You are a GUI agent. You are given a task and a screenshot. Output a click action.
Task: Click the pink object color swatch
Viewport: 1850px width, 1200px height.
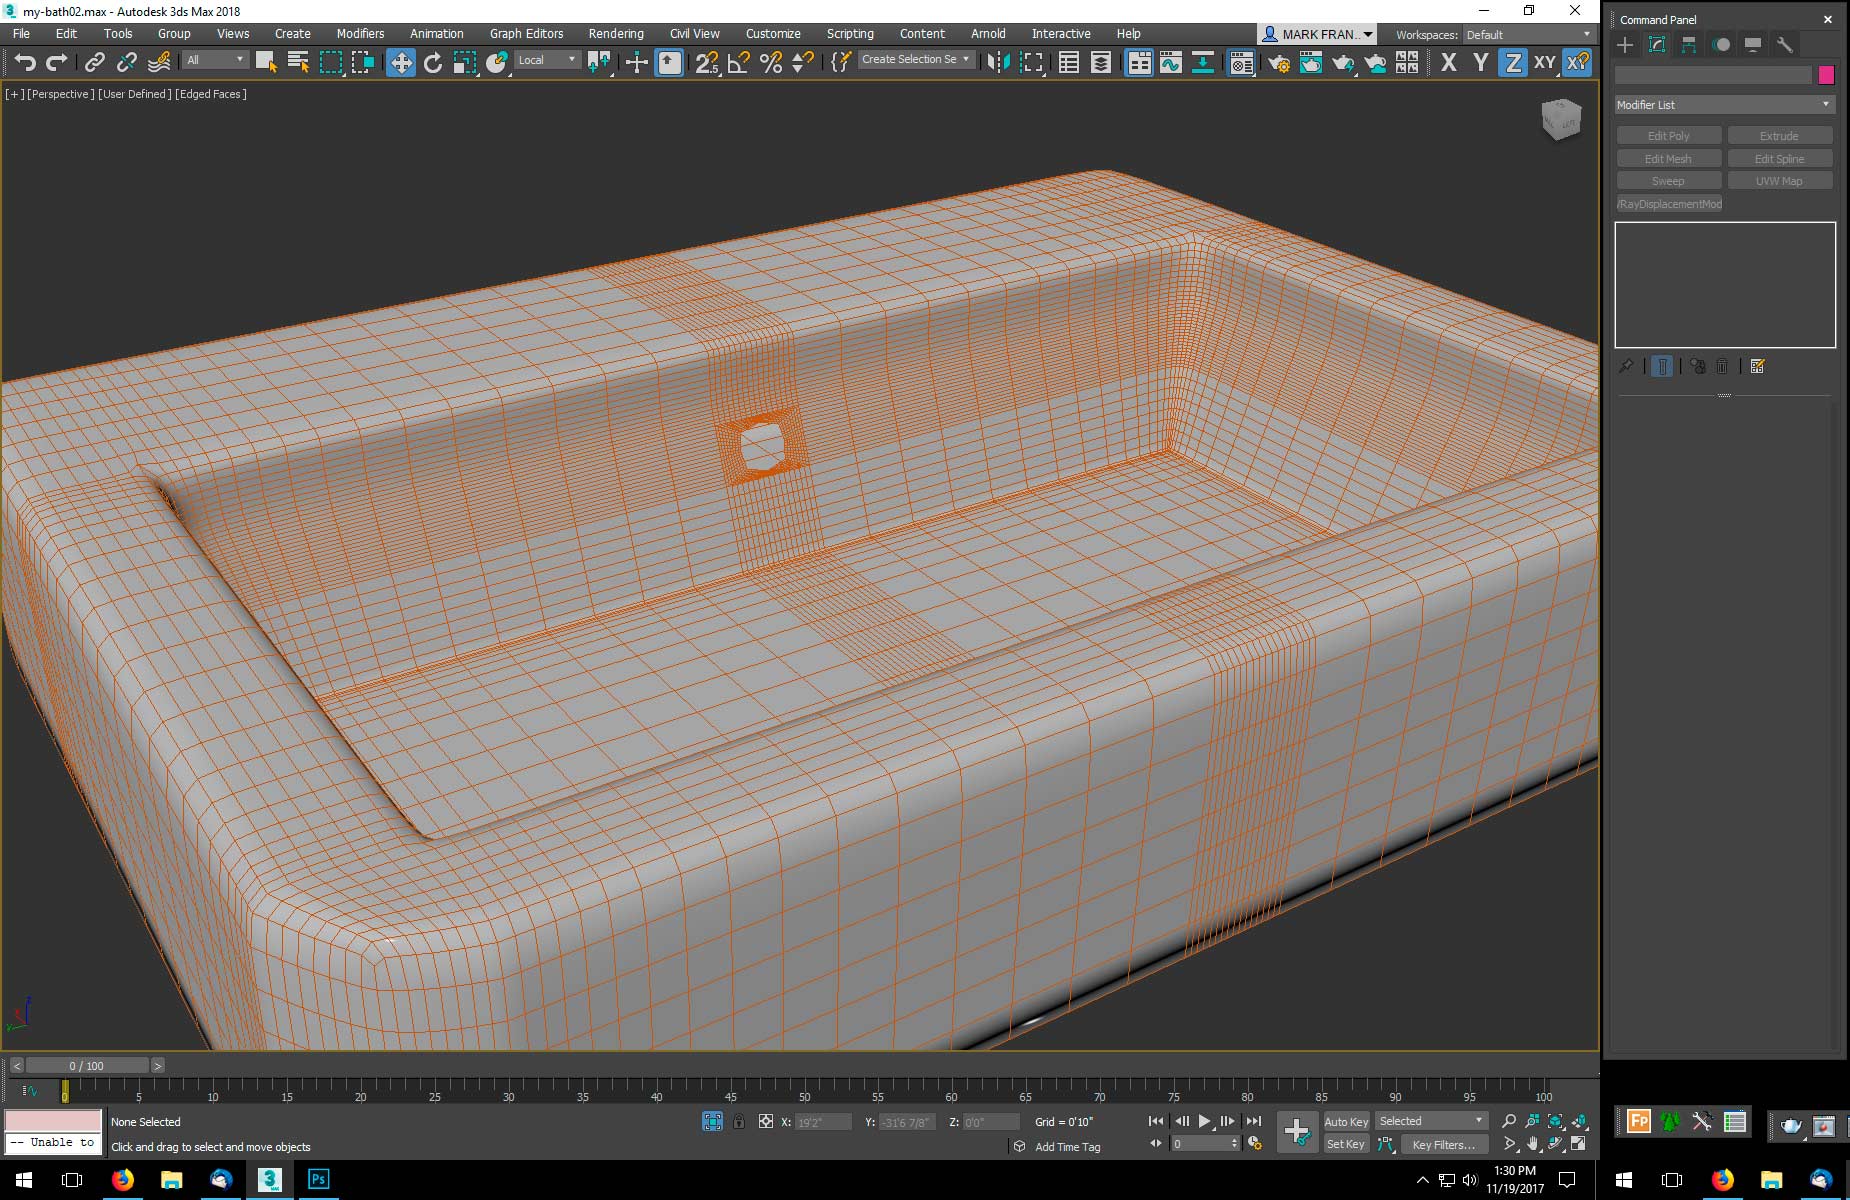(1826, 75)
